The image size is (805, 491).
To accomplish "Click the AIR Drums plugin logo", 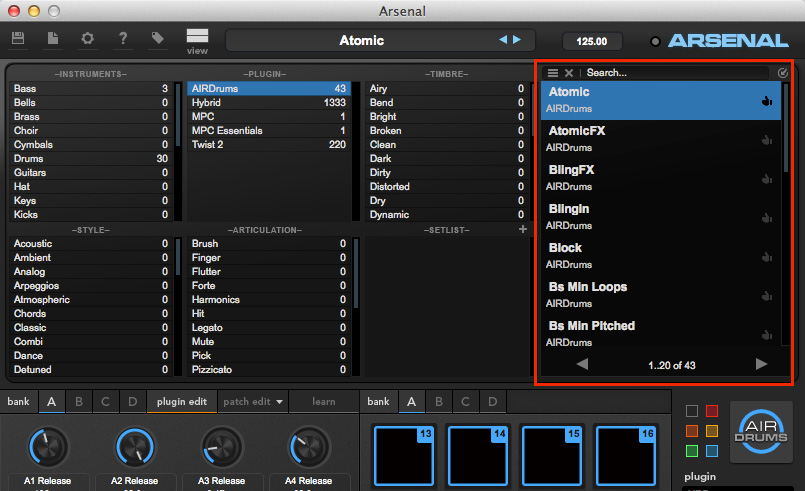I will tap(760, 431).
